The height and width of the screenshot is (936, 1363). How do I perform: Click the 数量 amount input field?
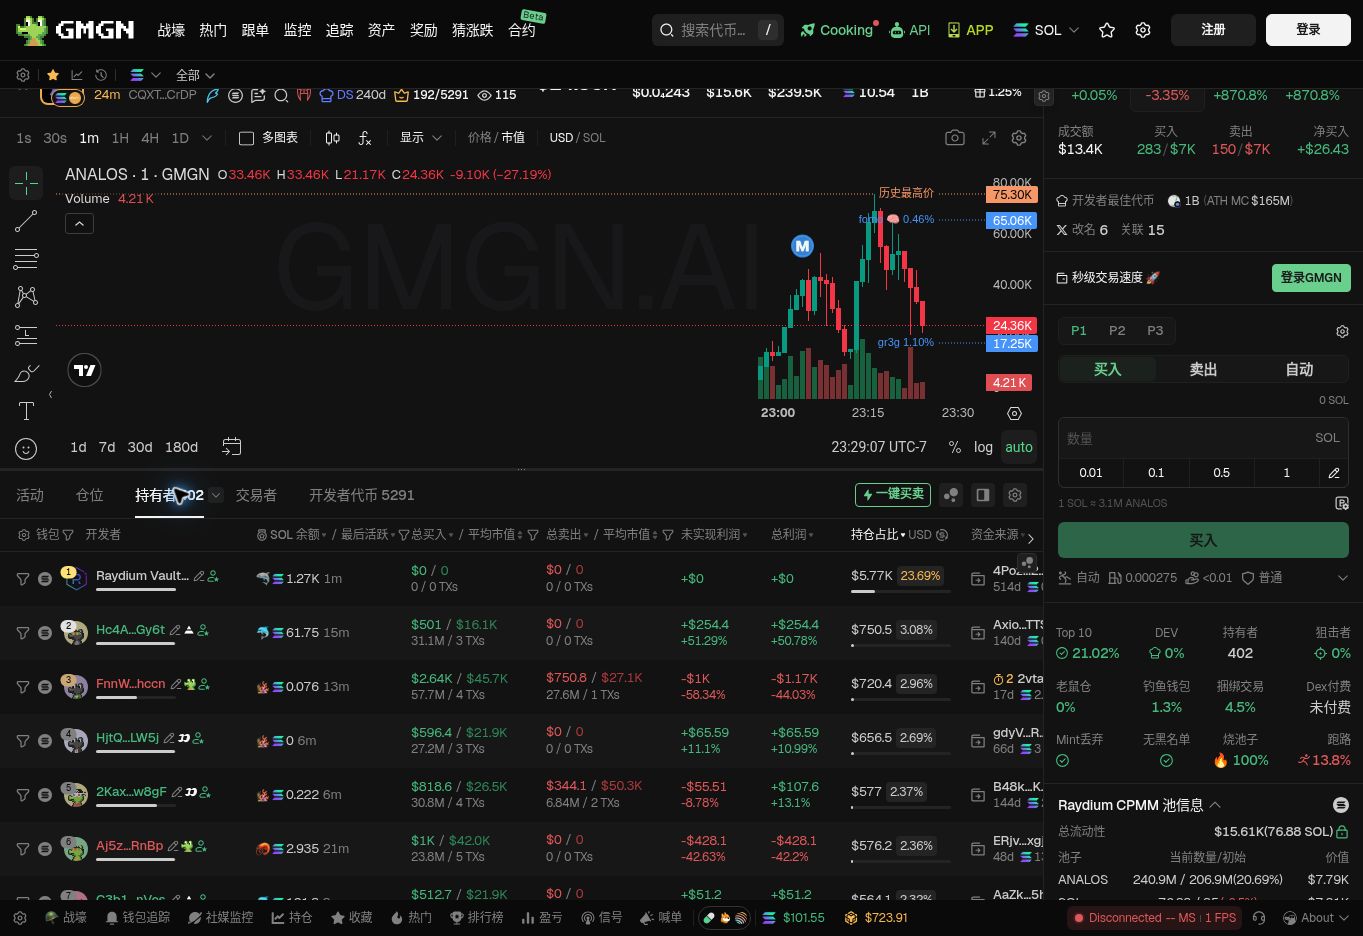tap(1203, 438)
